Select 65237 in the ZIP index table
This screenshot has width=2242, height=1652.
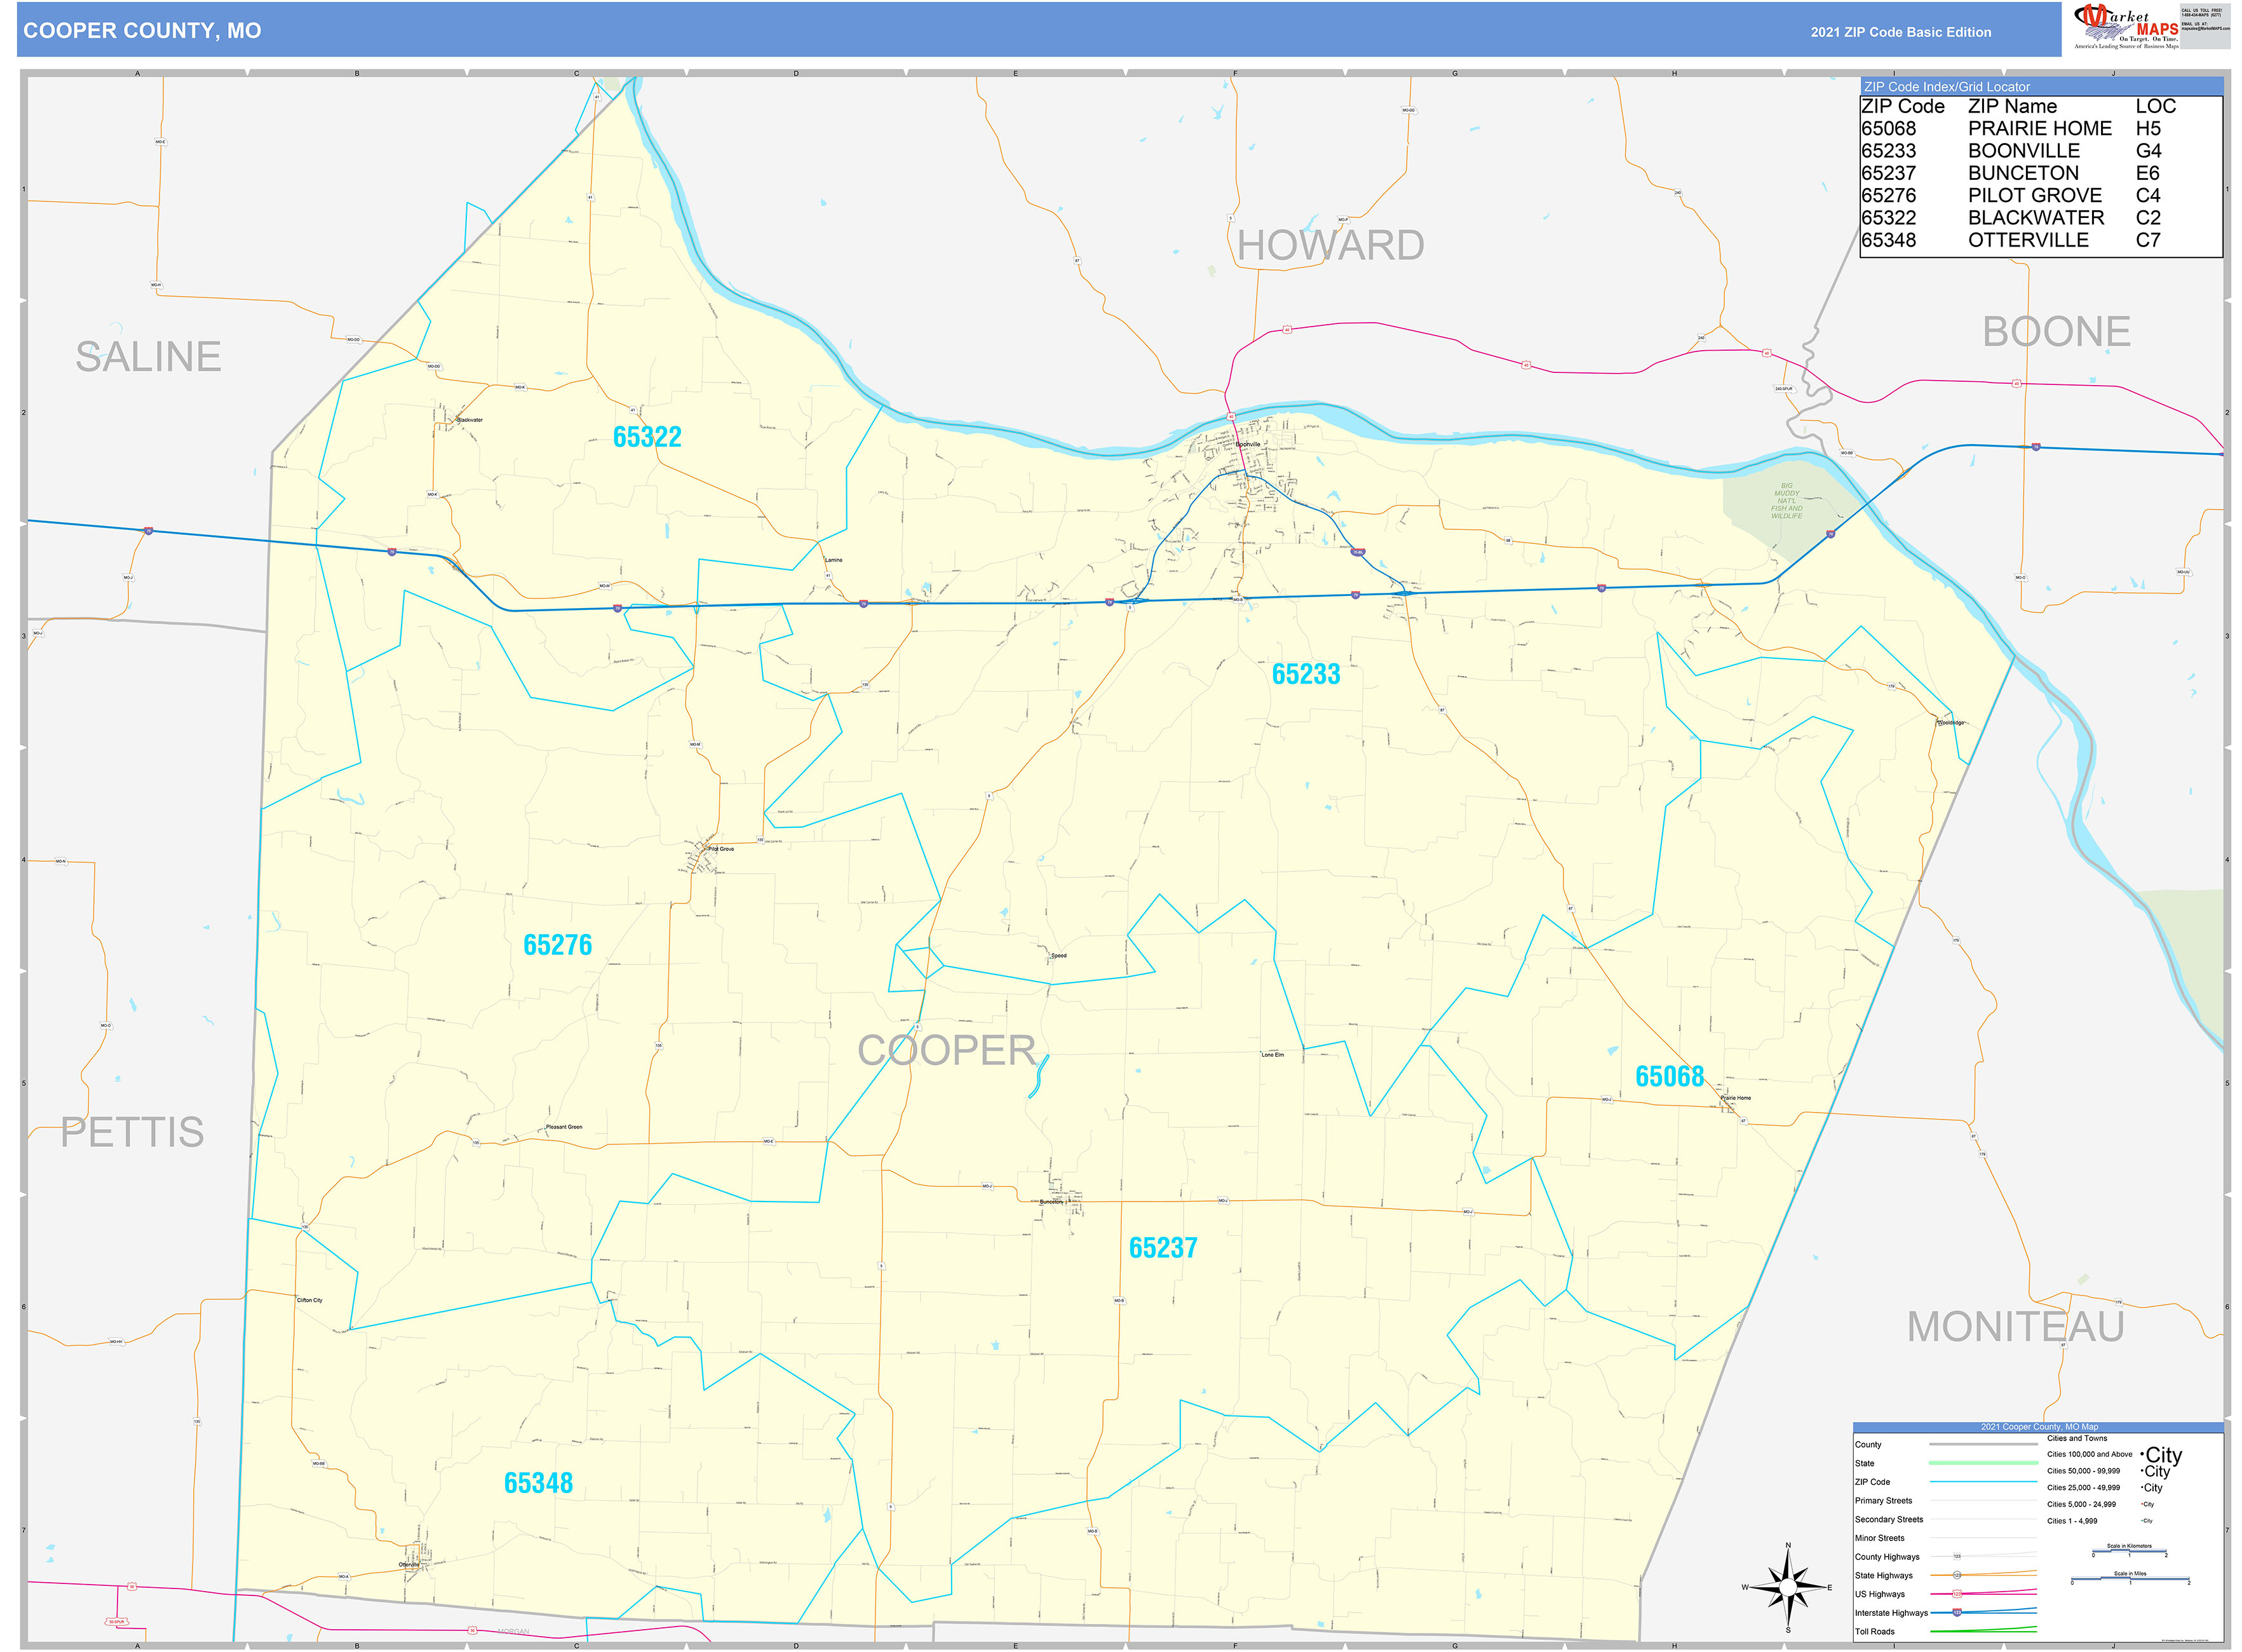click(1888, 173)
